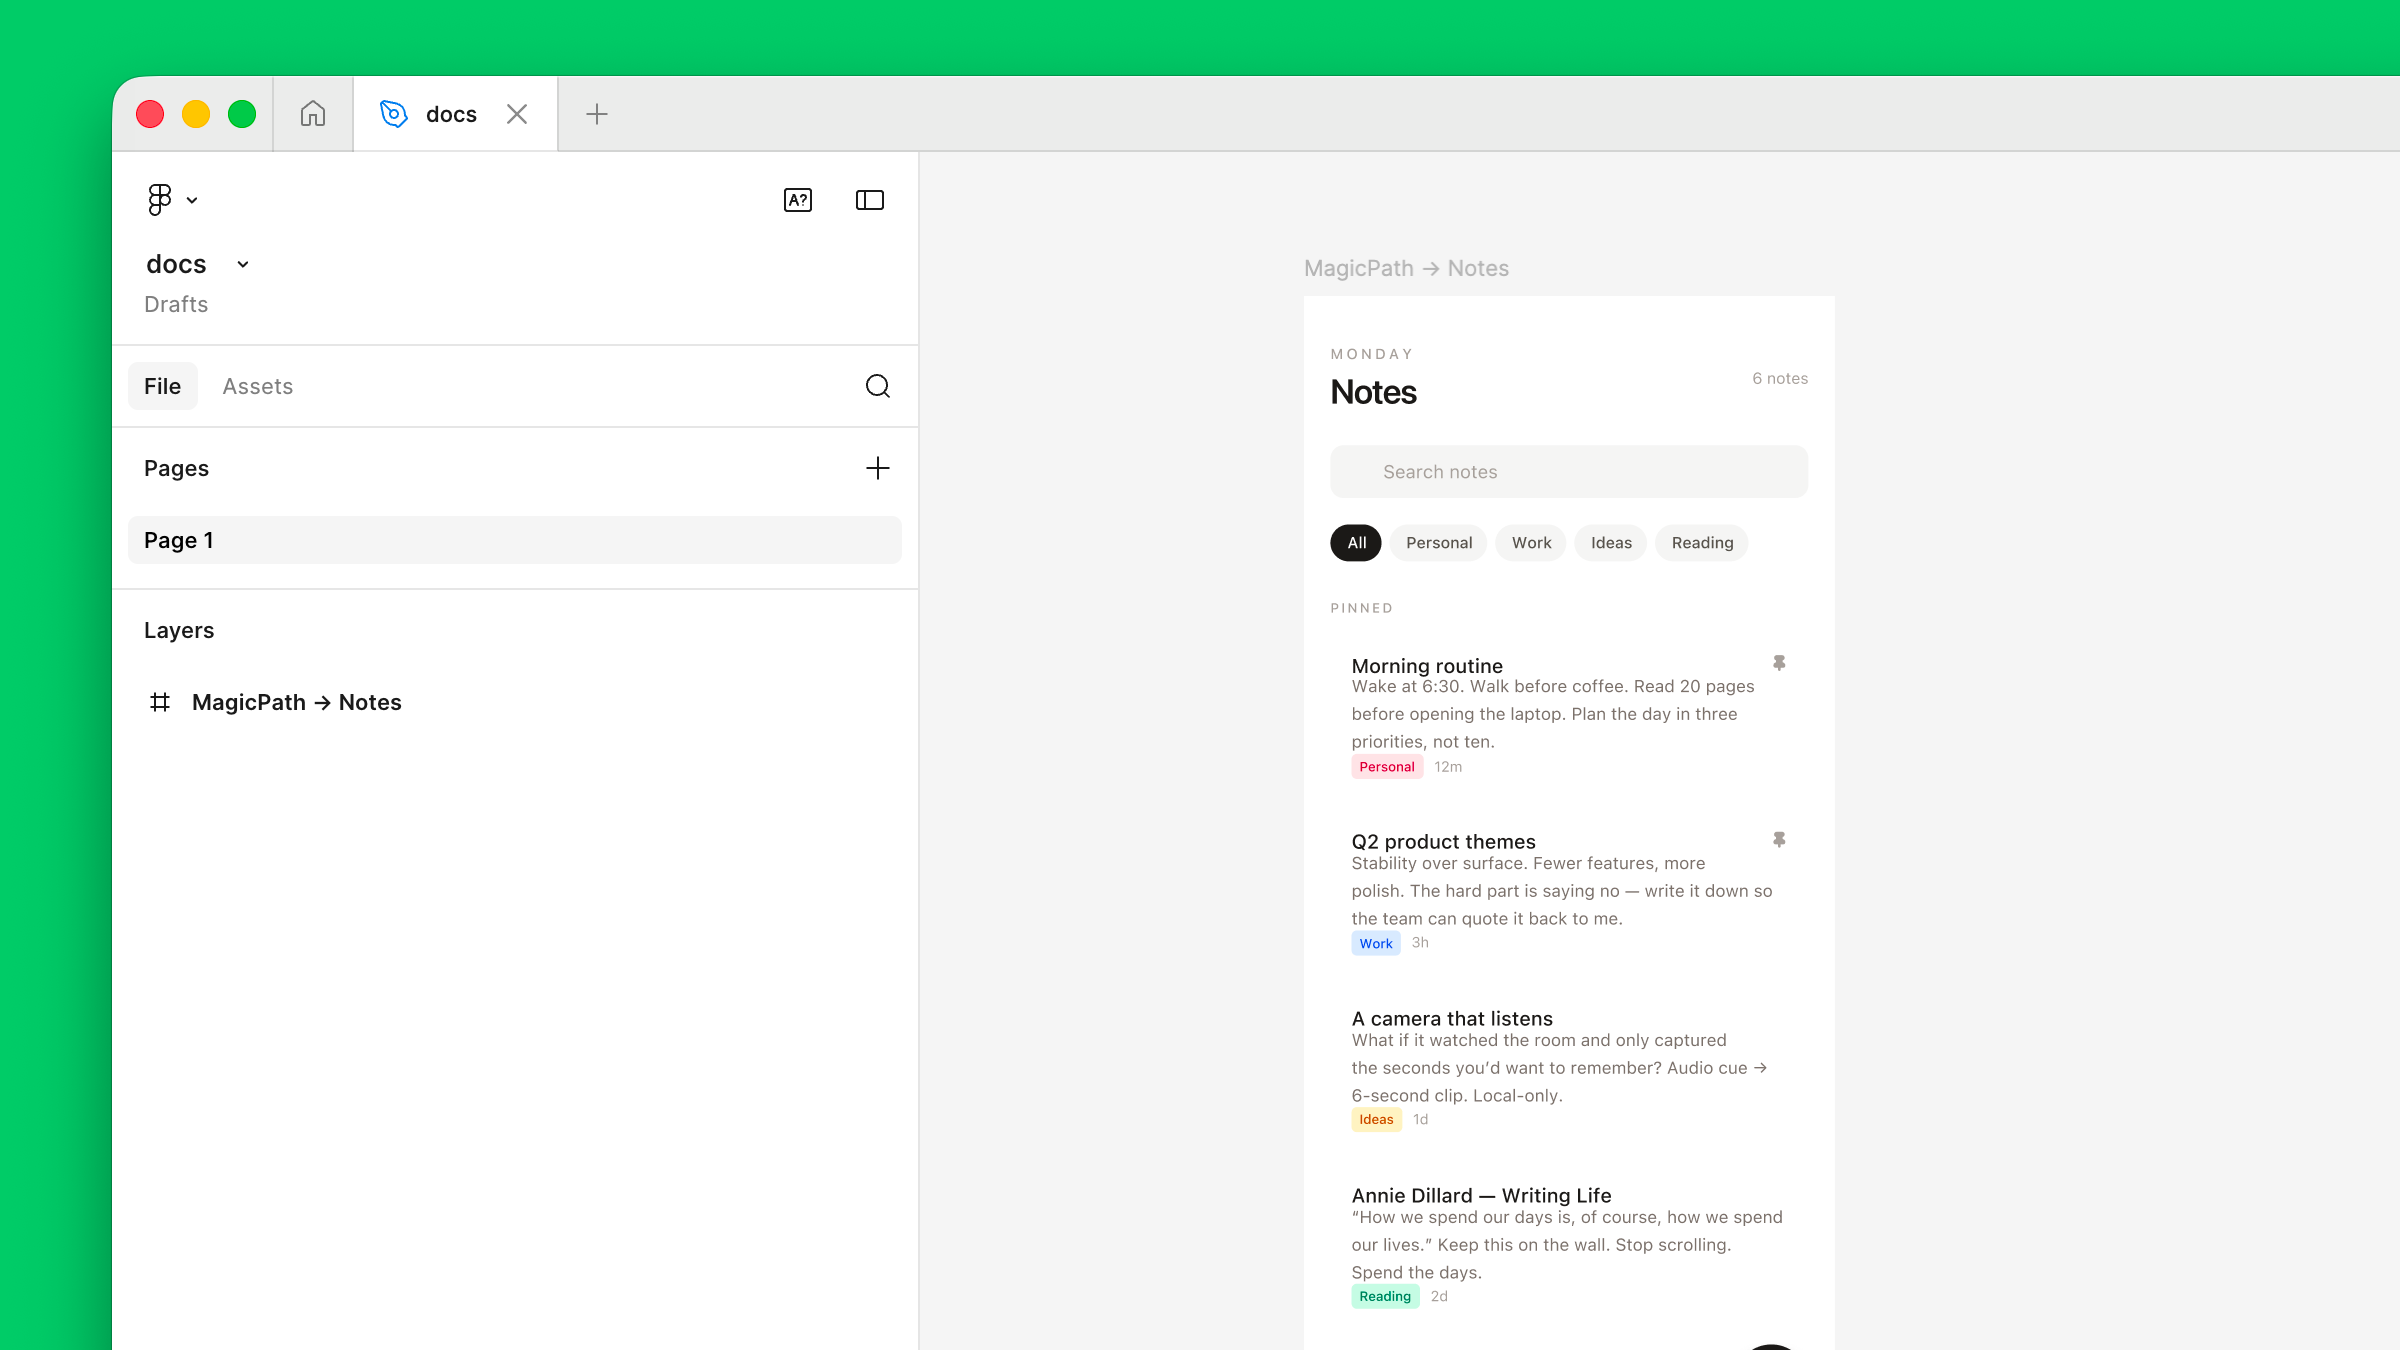Click the blue Work tag on Q2 product themes

[1376, 944]
